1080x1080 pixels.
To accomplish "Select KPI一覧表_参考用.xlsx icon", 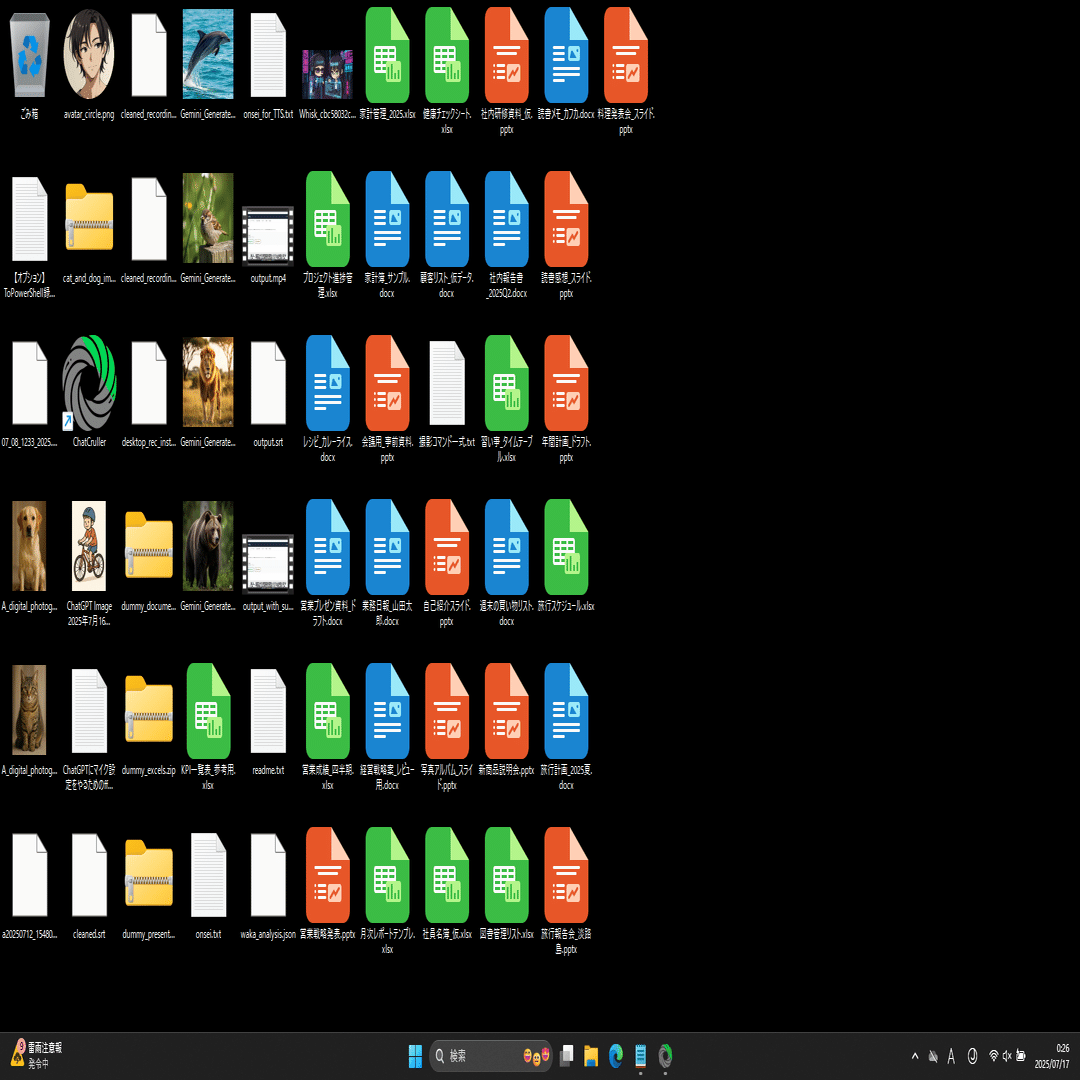I will (209, 711).
